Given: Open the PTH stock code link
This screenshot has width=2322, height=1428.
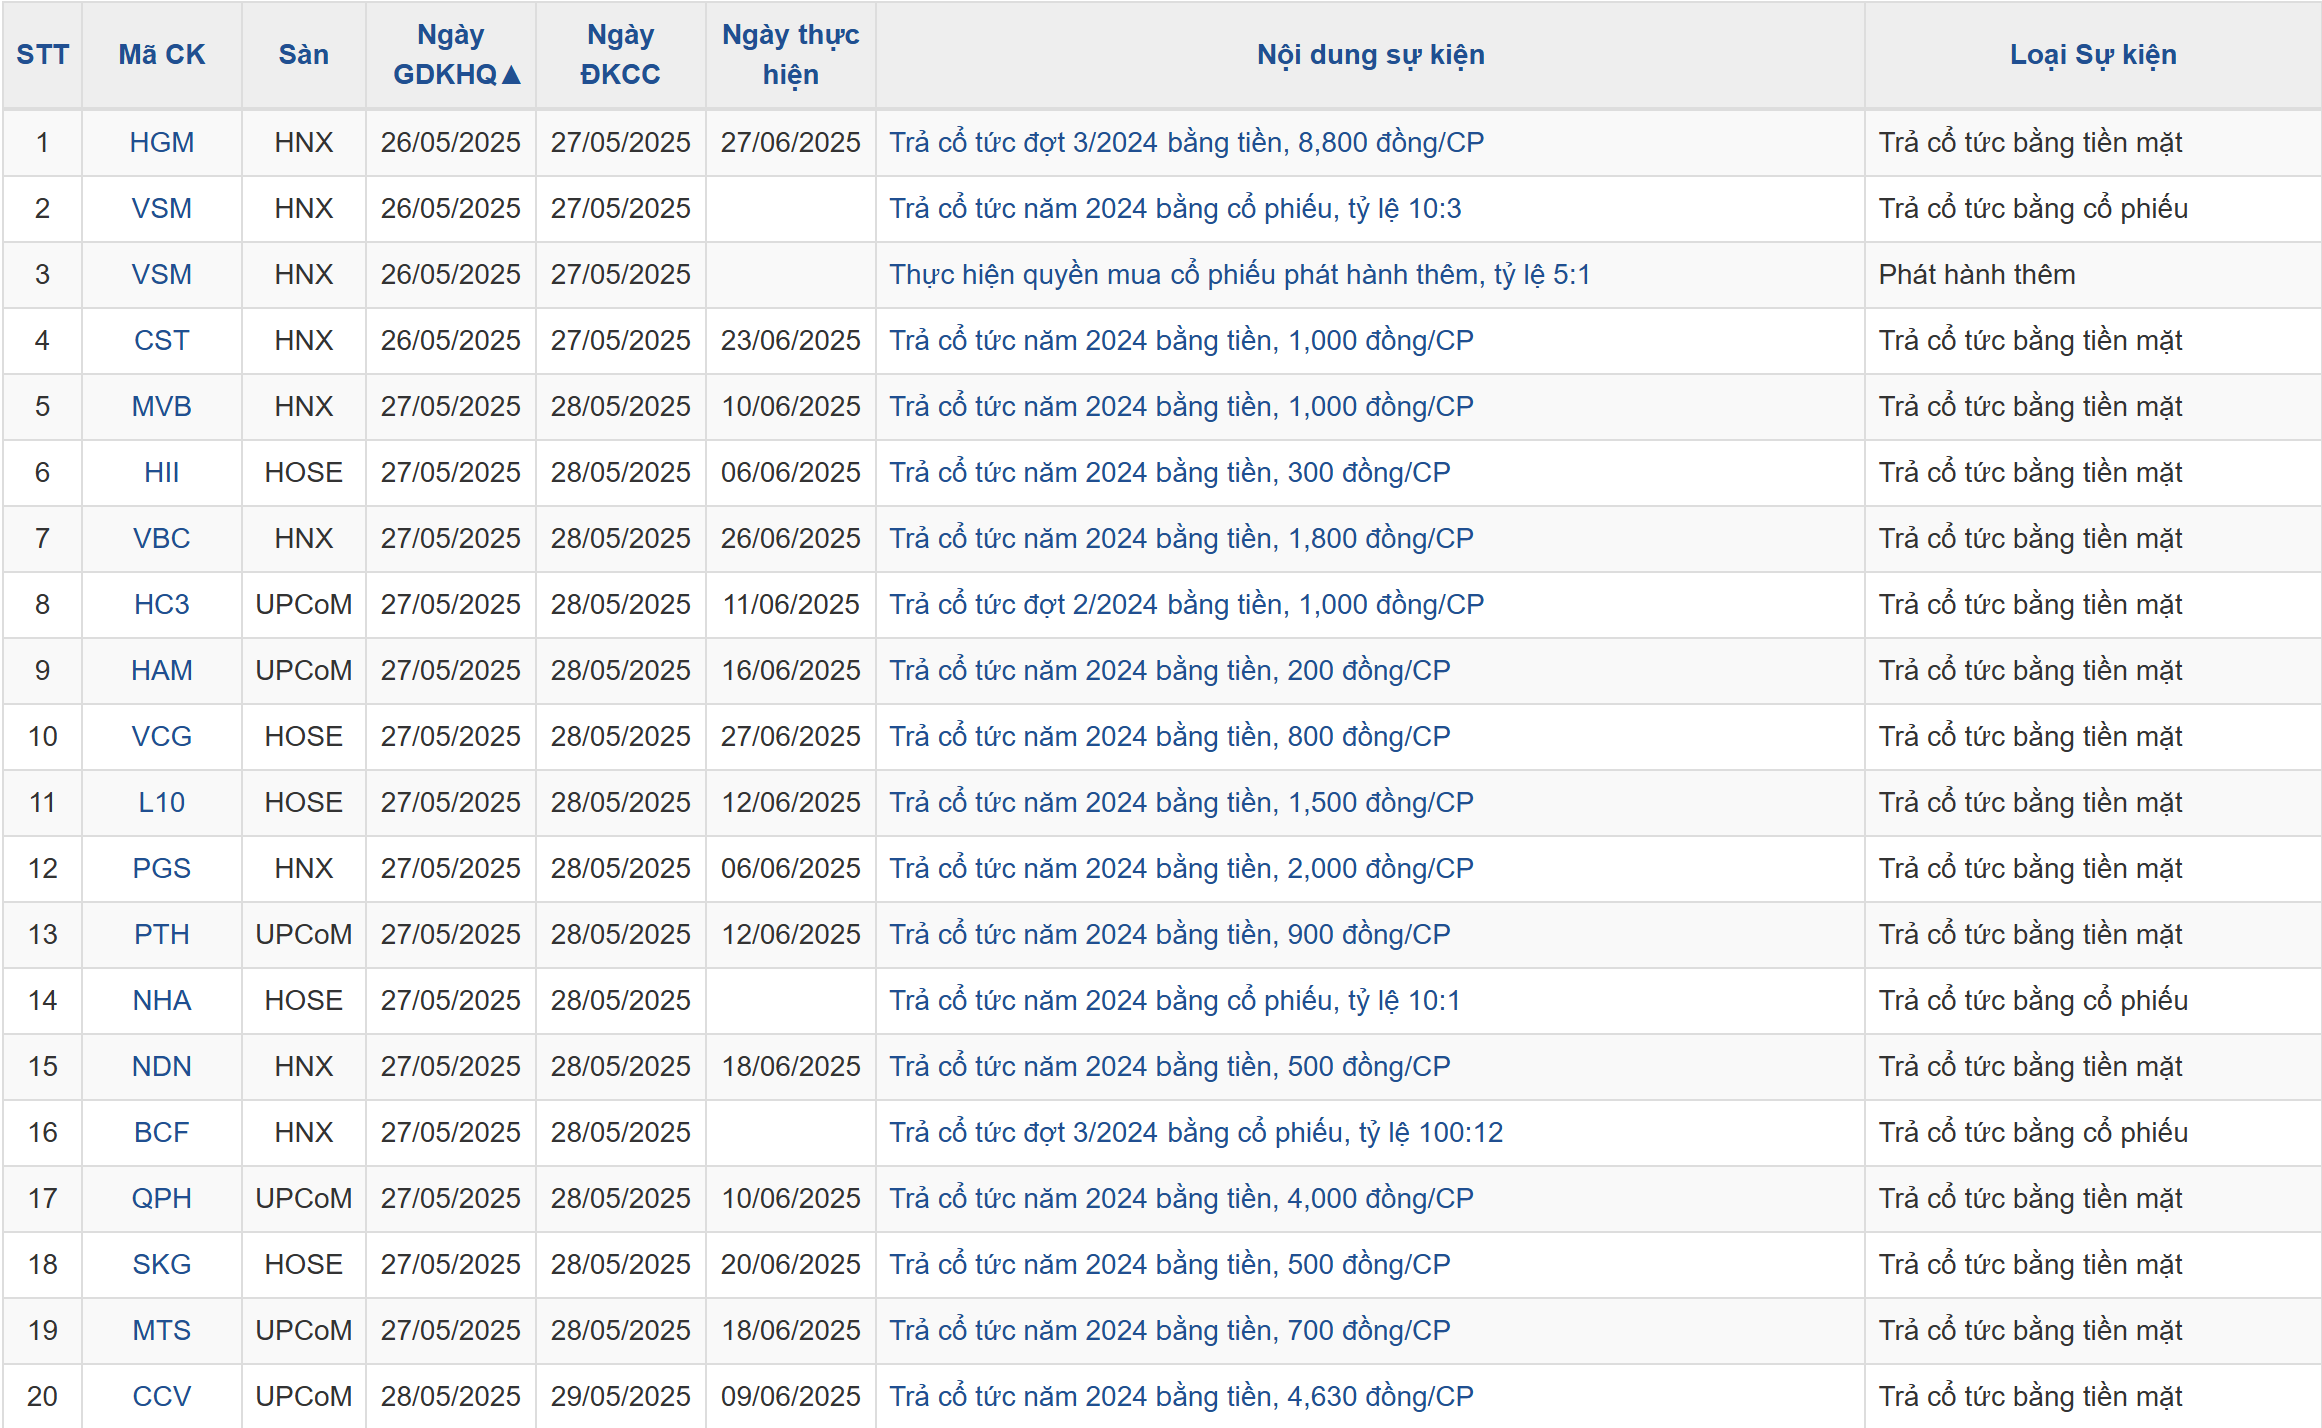Looking at the screenshot, I should (x=162, y=935).
